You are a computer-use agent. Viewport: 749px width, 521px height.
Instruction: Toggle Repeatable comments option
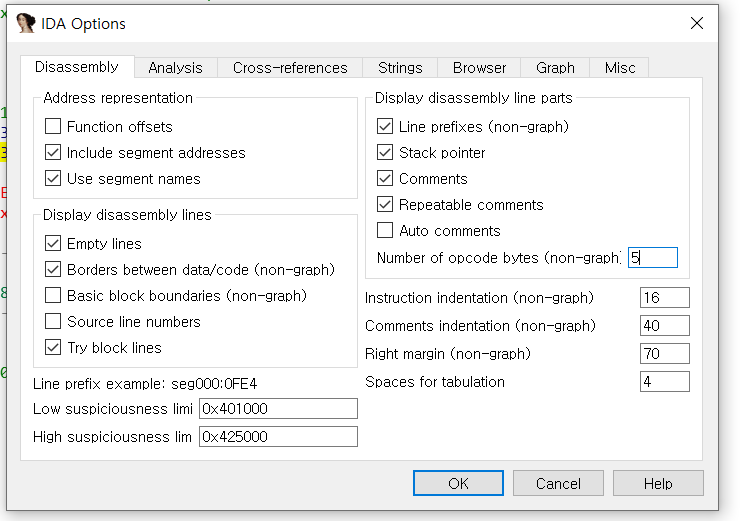click(385, 204)
